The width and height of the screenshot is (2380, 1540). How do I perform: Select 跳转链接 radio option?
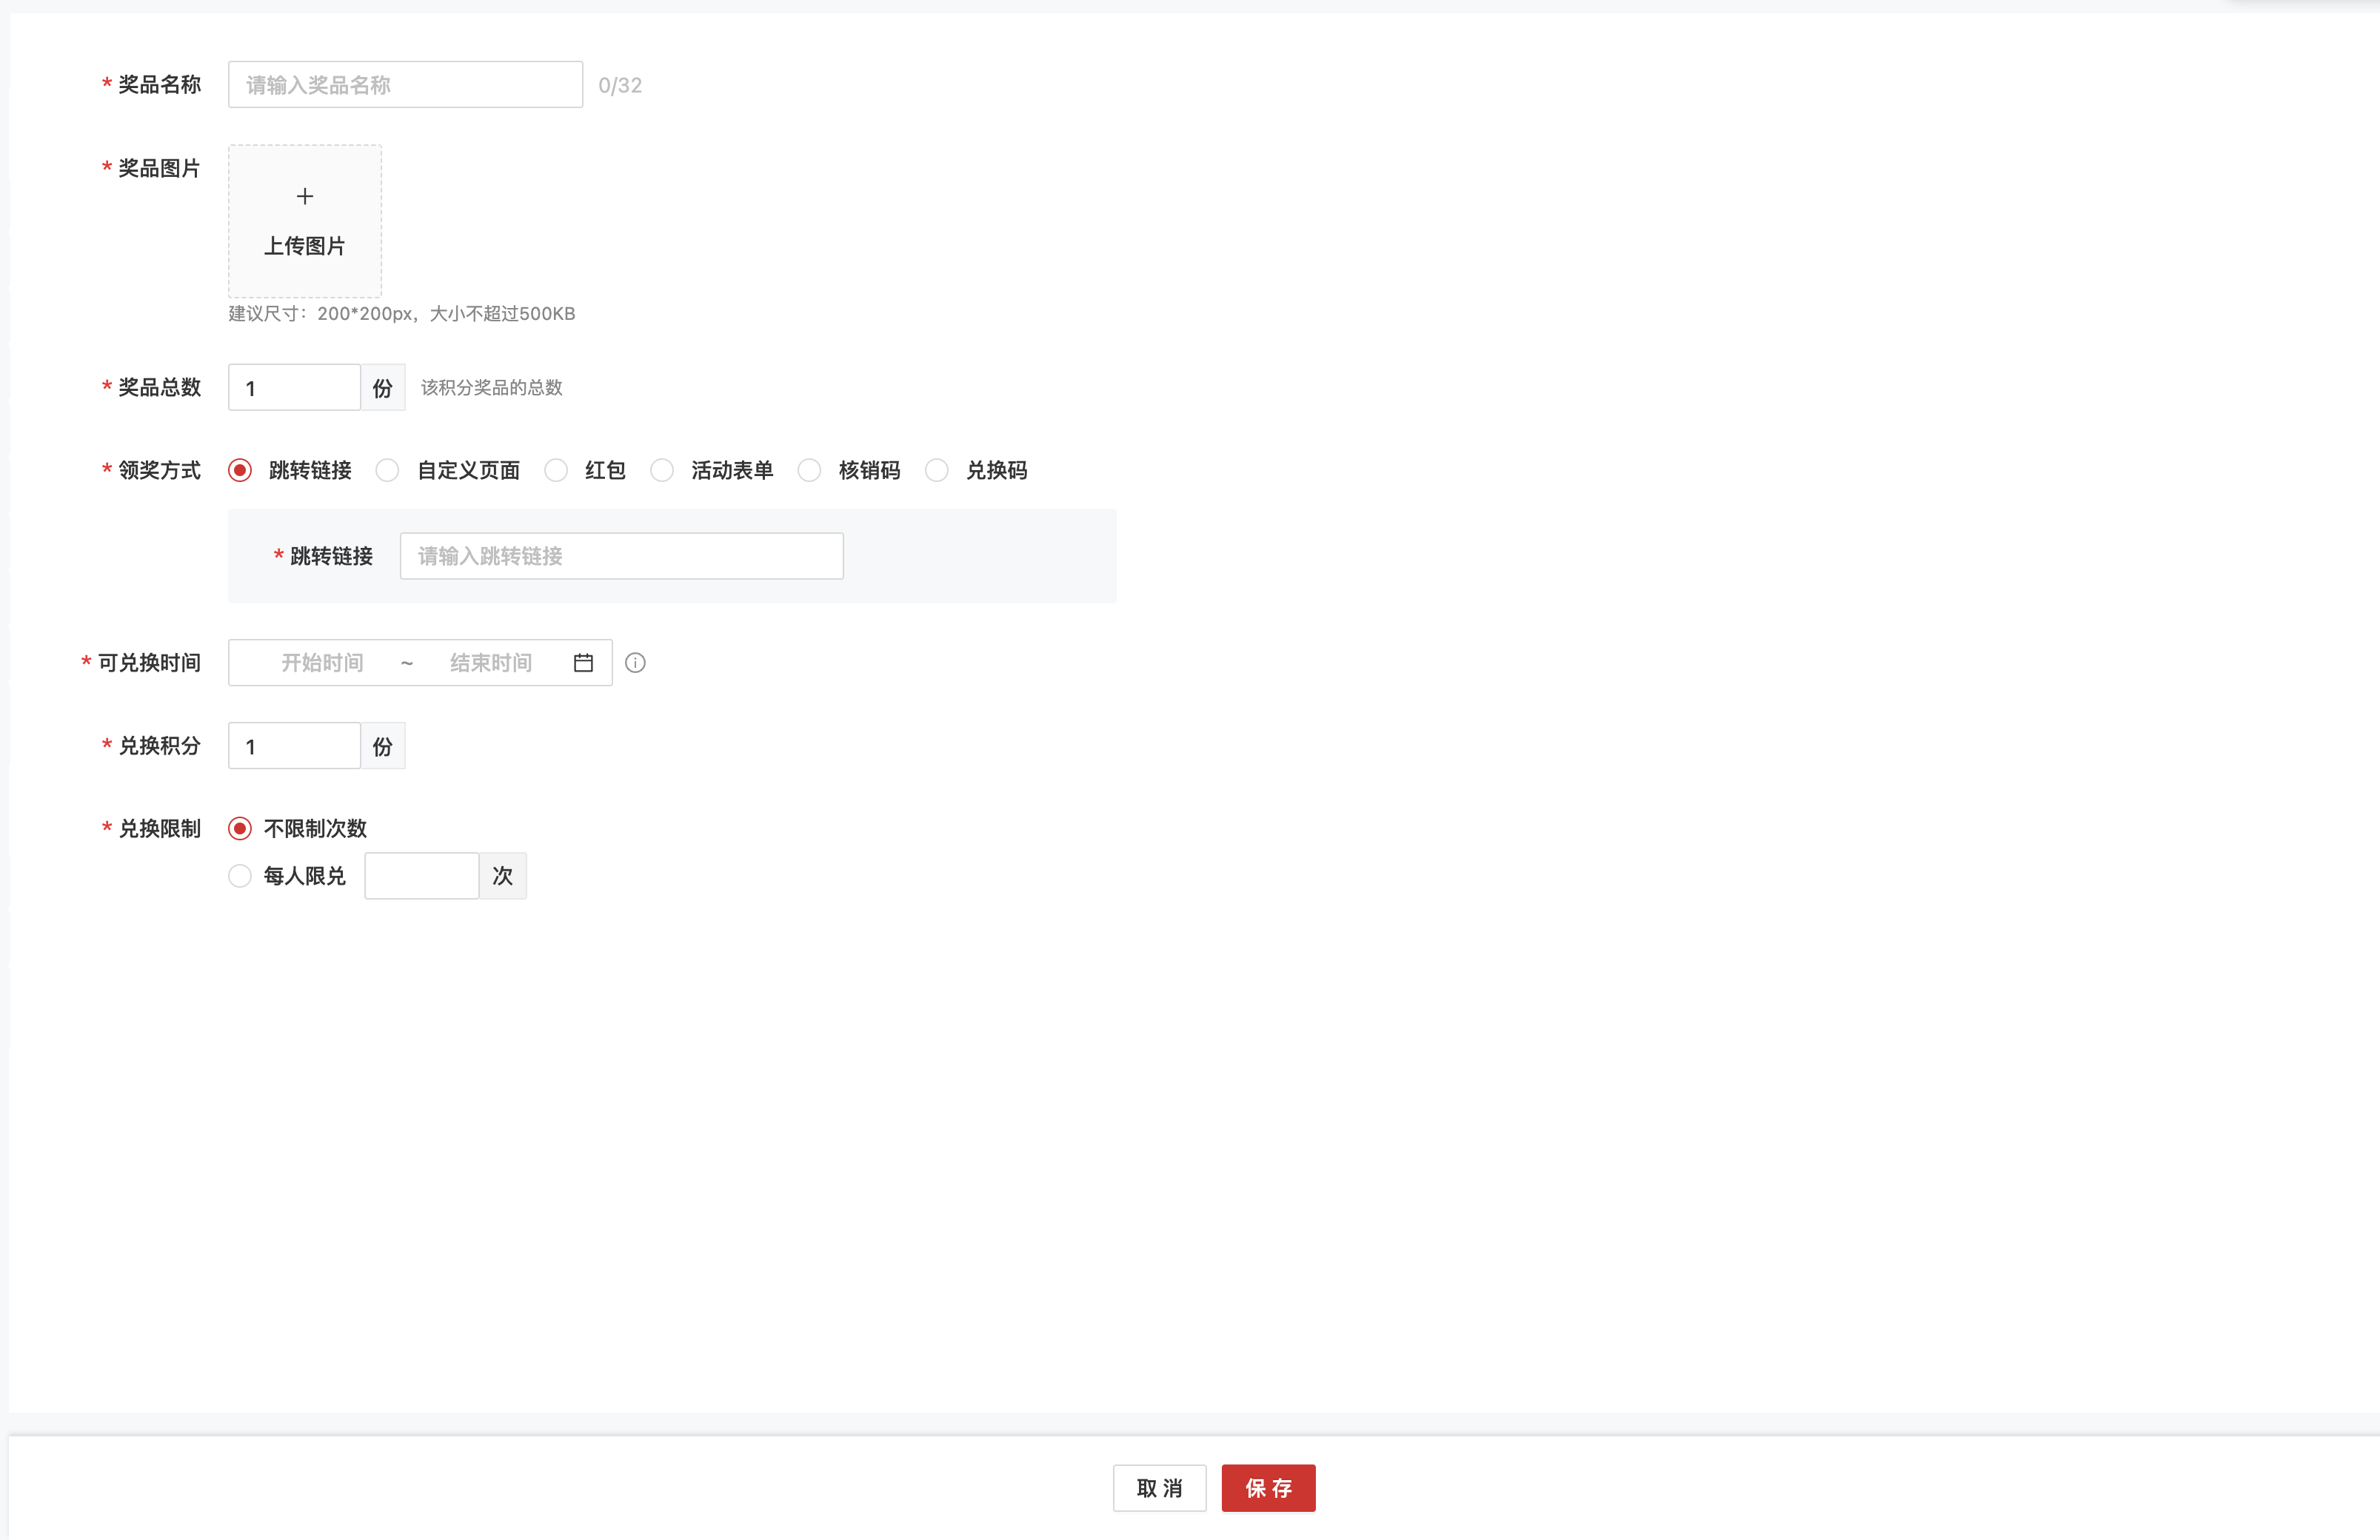[240, 470]
